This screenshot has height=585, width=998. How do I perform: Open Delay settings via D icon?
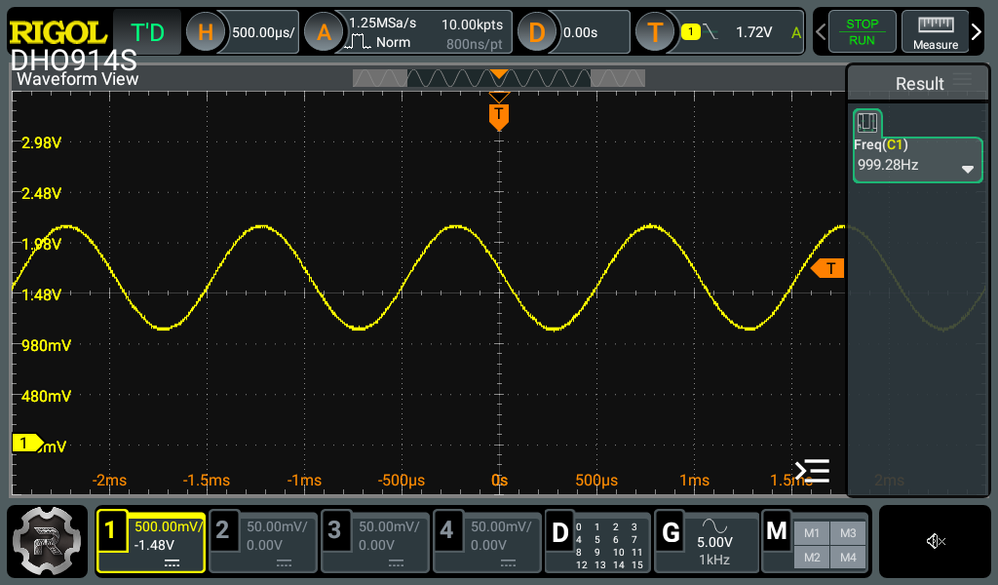pyautogui.click(x=537, y=32)
